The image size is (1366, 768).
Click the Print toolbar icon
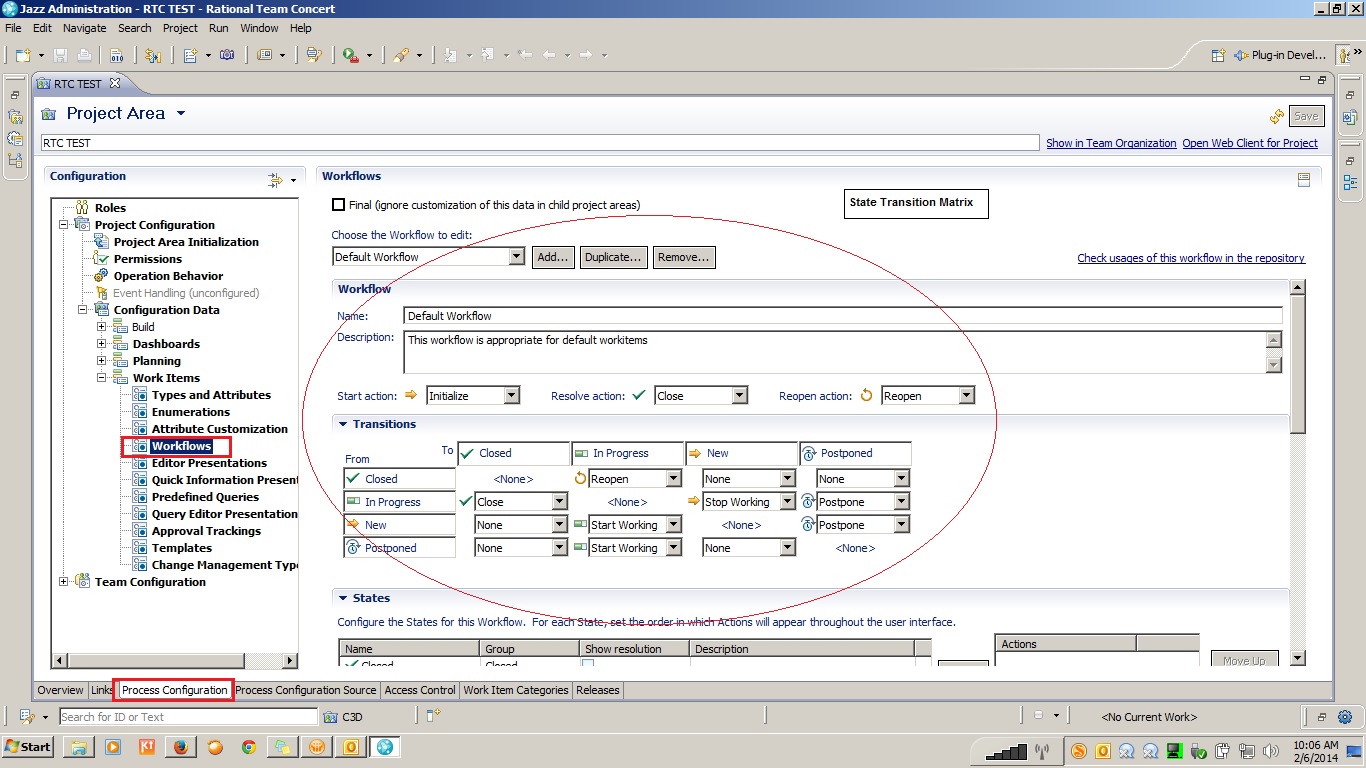(x=85, y=55)
